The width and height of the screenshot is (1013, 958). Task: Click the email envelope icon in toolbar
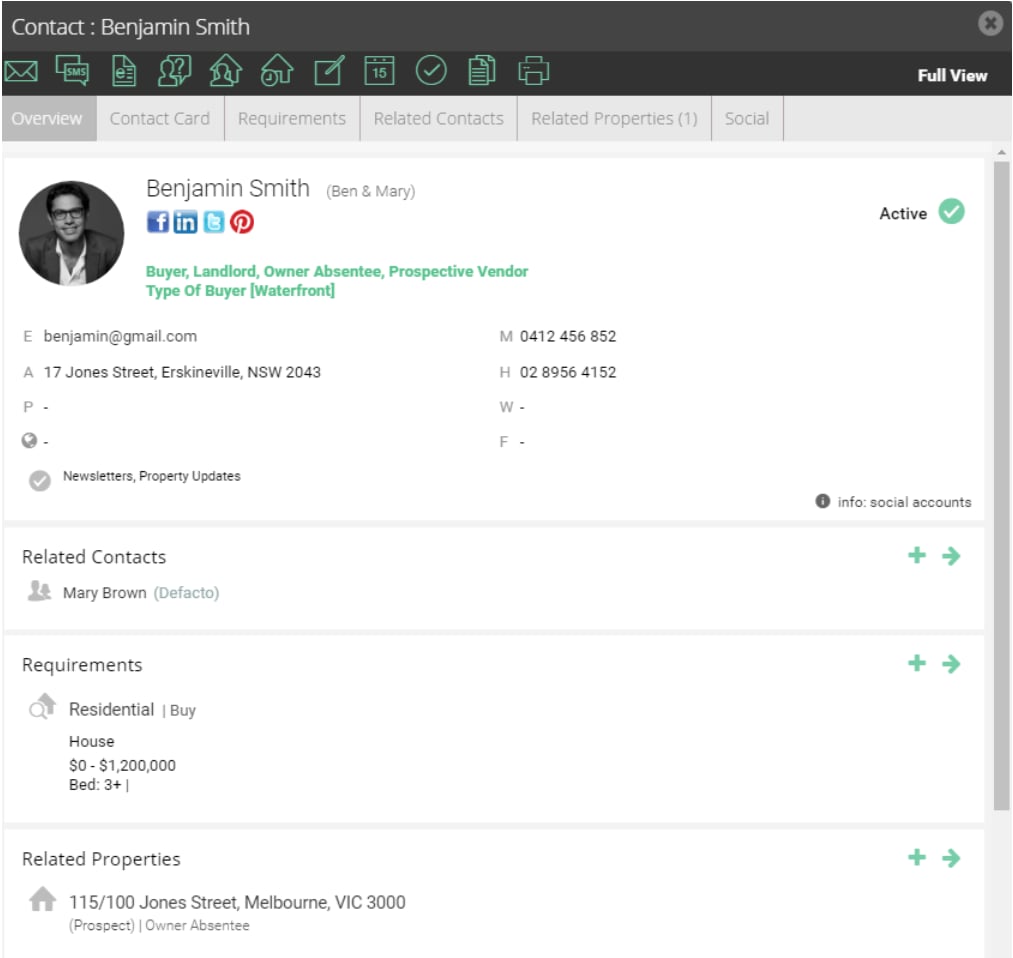pos(21,71)
